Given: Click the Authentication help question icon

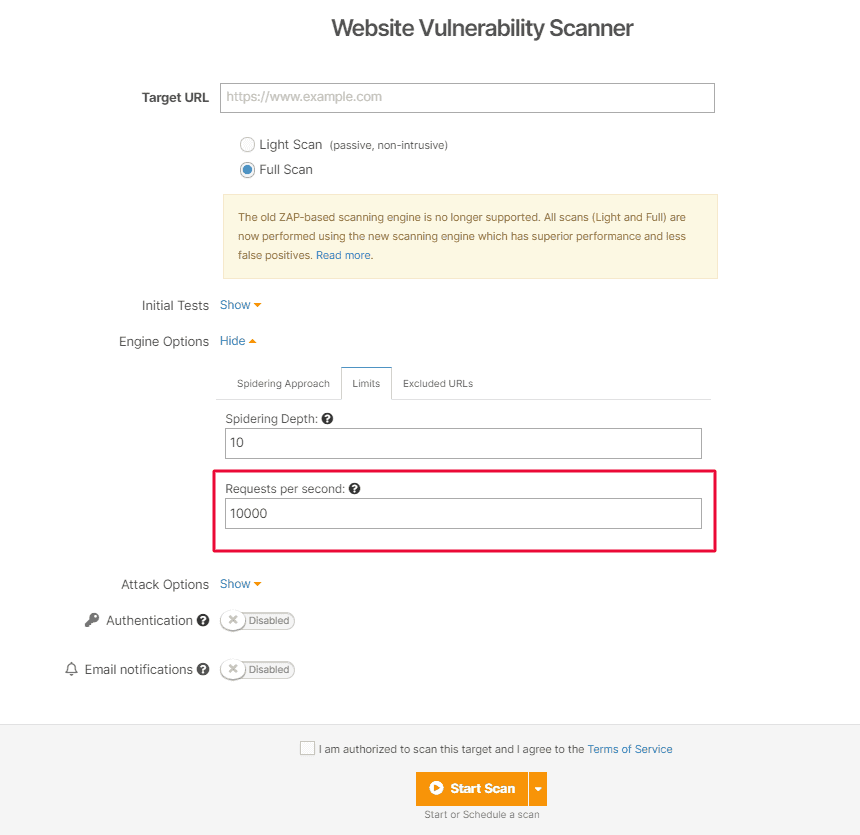Looking at the screenshot, I should click(203, 621).
